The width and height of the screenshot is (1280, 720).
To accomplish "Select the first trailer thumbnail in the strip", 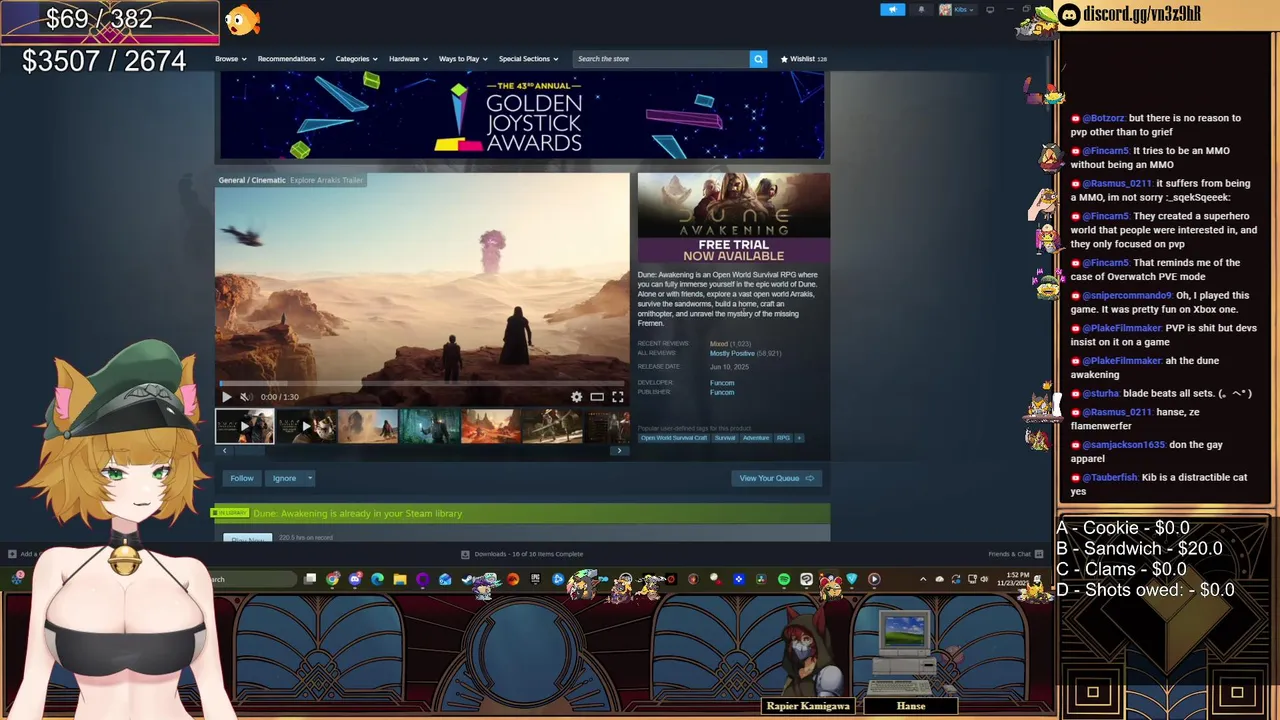I will pyautogui.click(x=244, y=426).
